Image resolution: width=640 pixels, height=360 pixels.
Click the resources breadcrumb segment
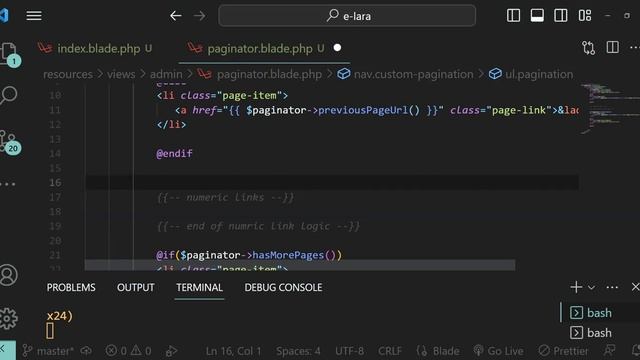[x=68, y=74]
